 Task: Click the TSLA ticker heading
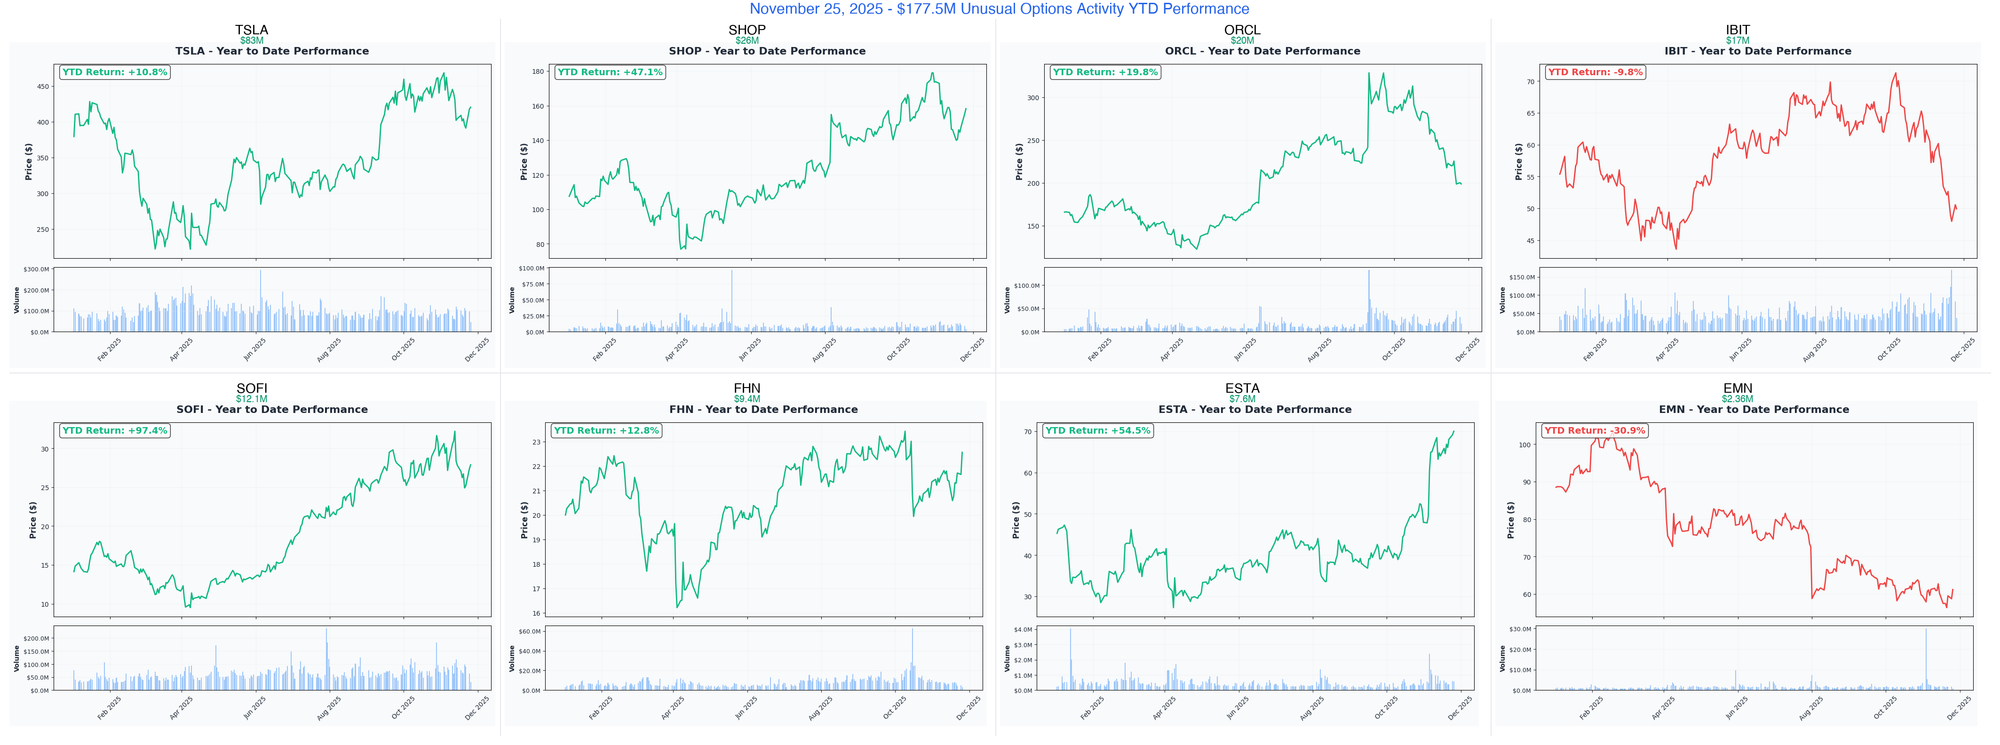click(x=251, y=30)
